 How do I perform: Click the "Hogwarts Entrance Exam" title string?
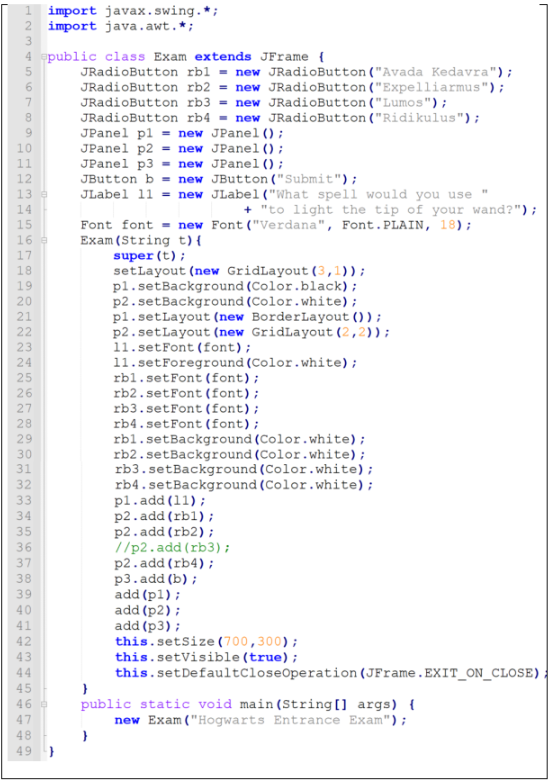(x=291, y=720)
